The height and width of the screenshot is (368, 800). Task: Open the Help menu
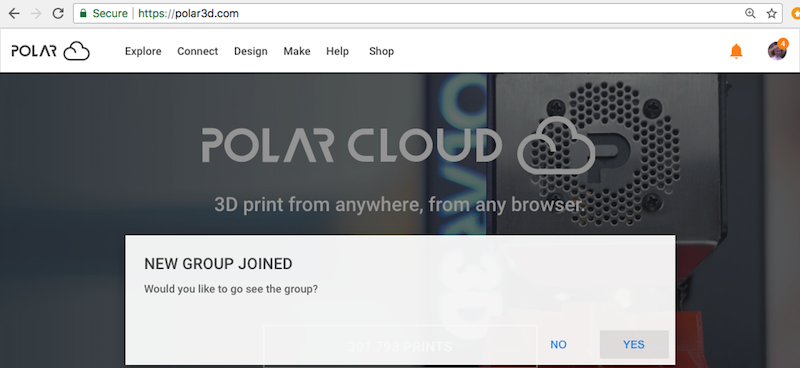(337, 51)
